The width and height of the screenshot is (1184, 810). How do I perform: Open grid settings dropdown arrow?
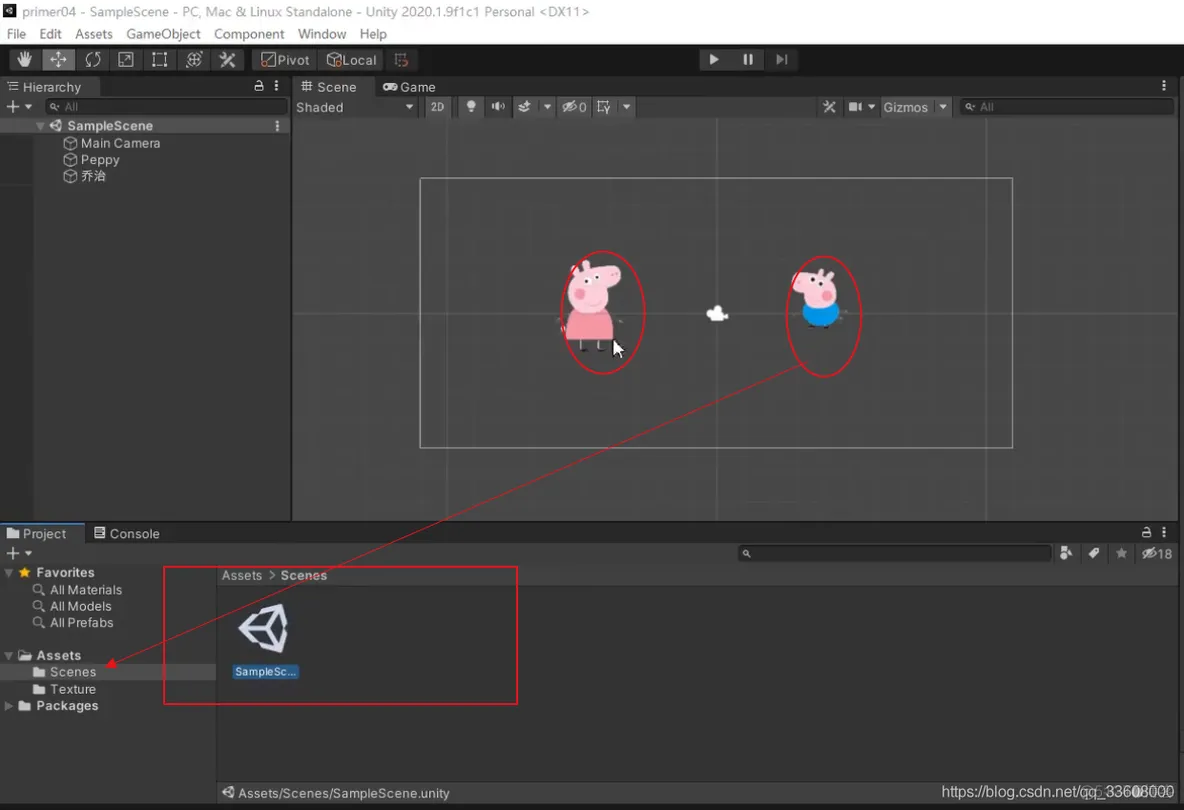[x=626, y=107]
